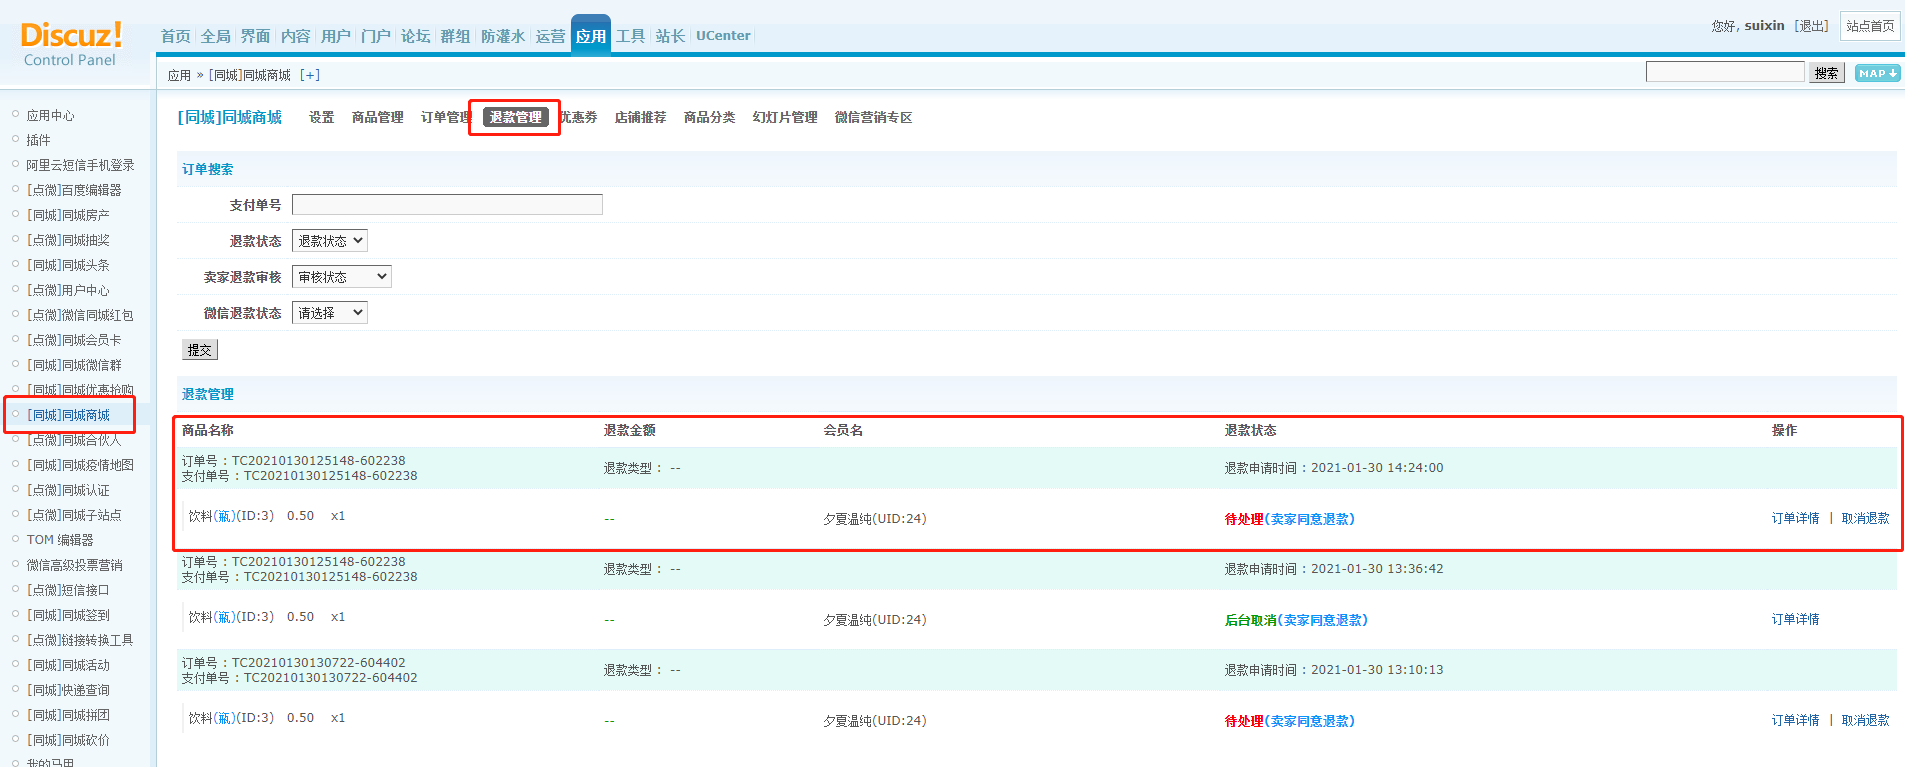Expand the 卖家退款审核 审核状态 dropdown
The image size is (1905, 767).
pos(341,277)
